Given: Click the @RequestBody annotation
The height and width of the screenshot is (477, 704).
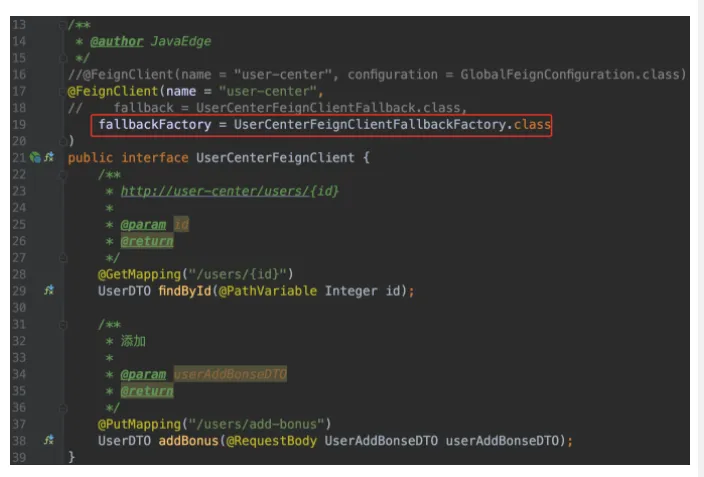Looking at the screenshot, I should (272, 441).
